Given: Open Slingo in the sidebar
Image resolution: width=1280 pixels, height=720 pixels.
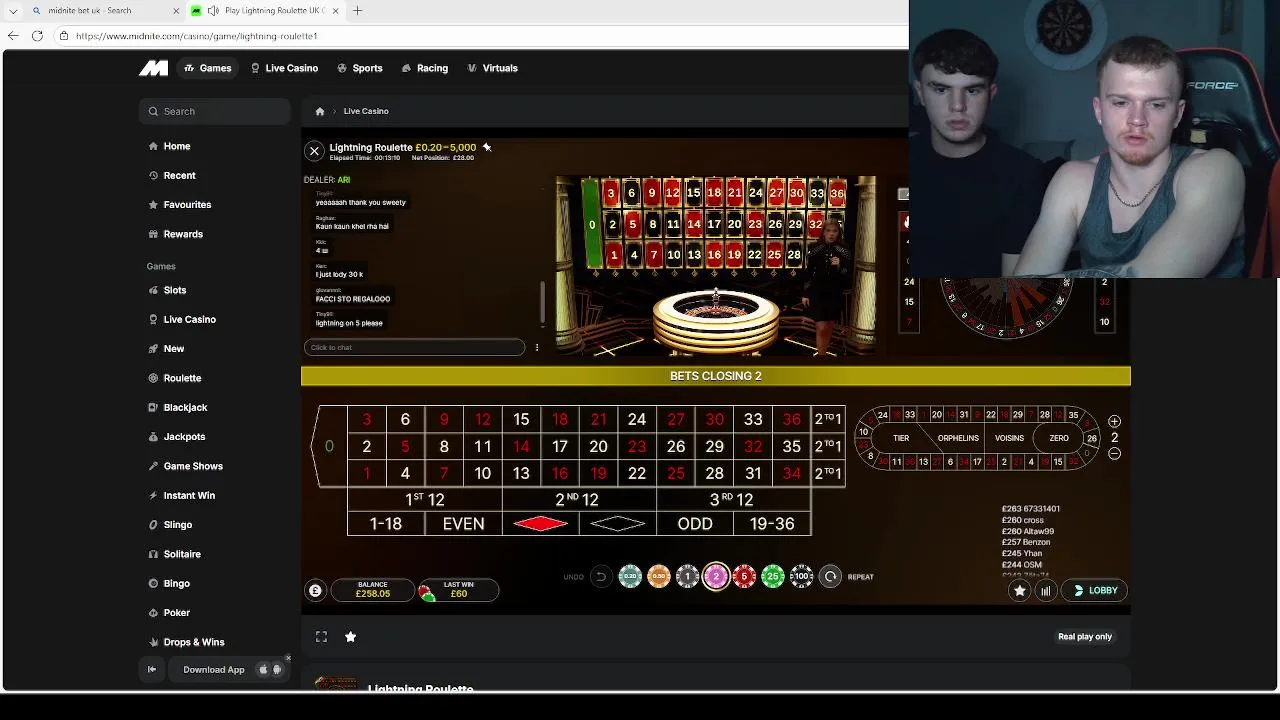Looking at the screenshot, I should click(170, 524).
